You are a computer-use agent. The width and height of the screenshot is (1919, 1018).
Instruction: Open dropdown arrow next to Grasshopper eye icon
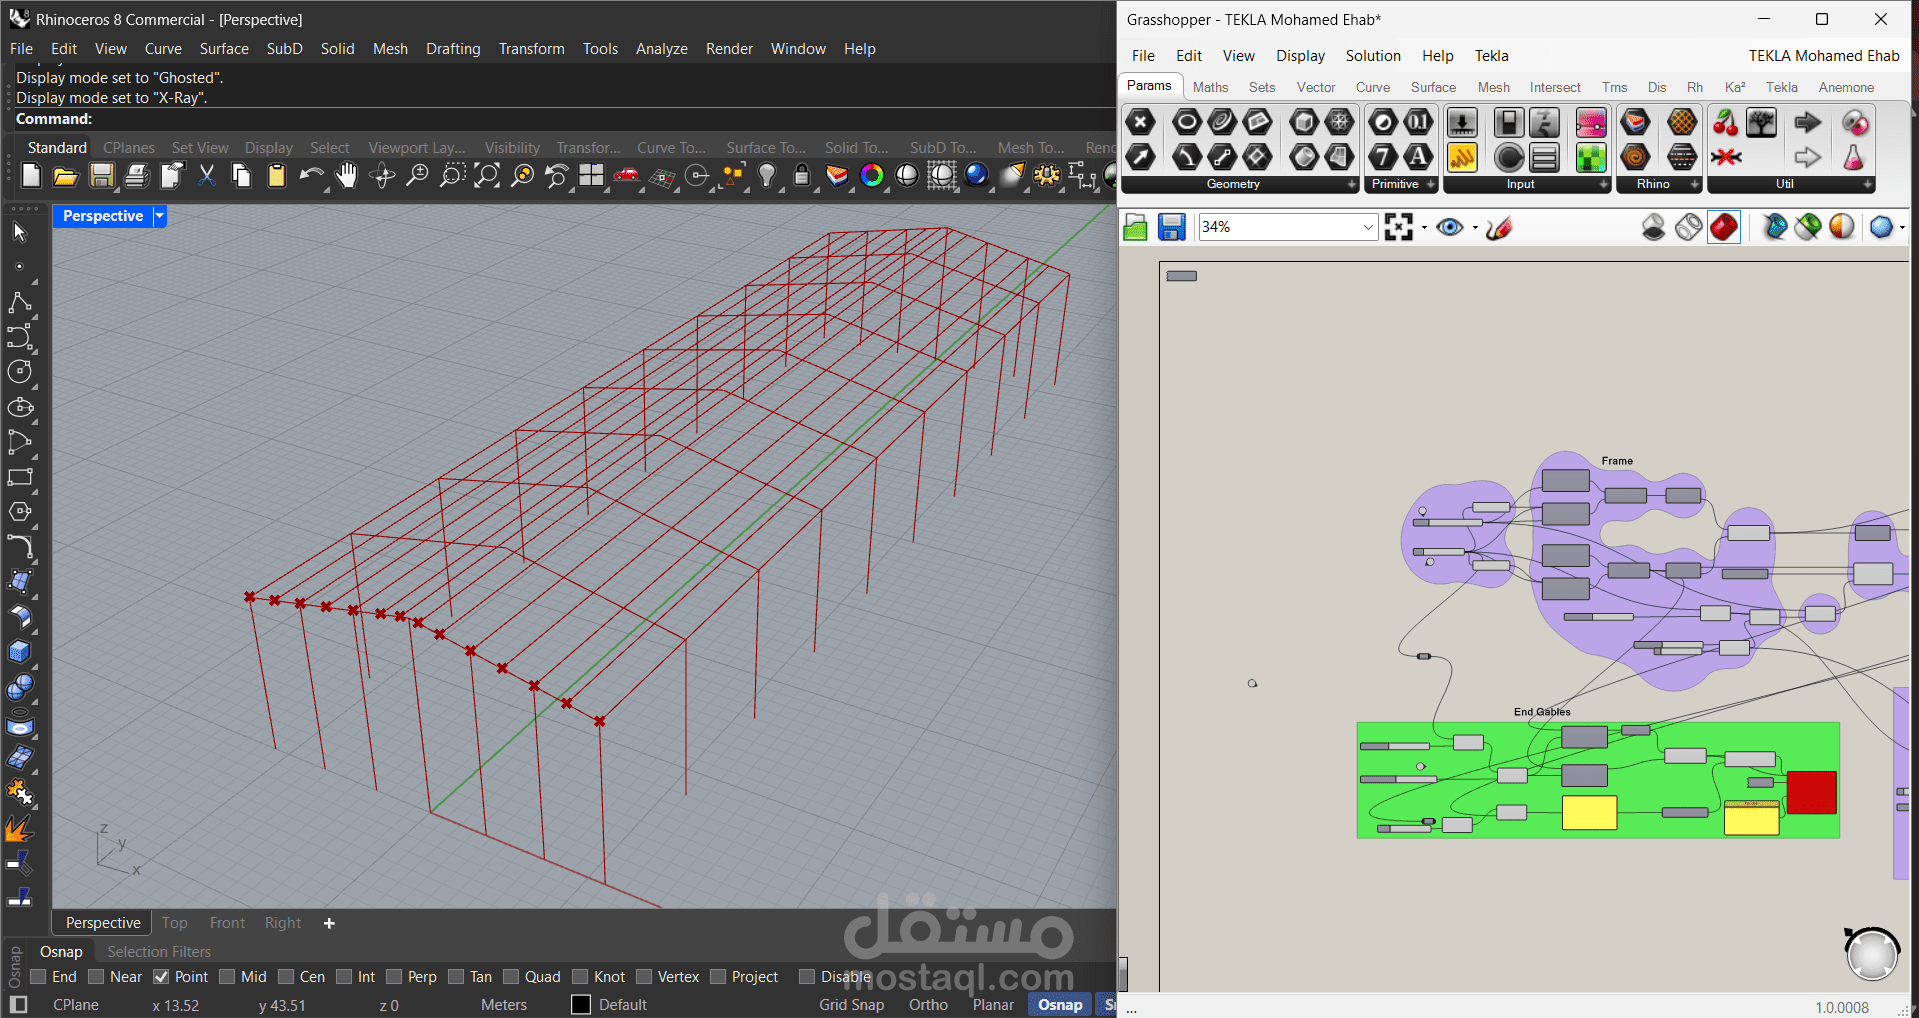(1475, 228)
